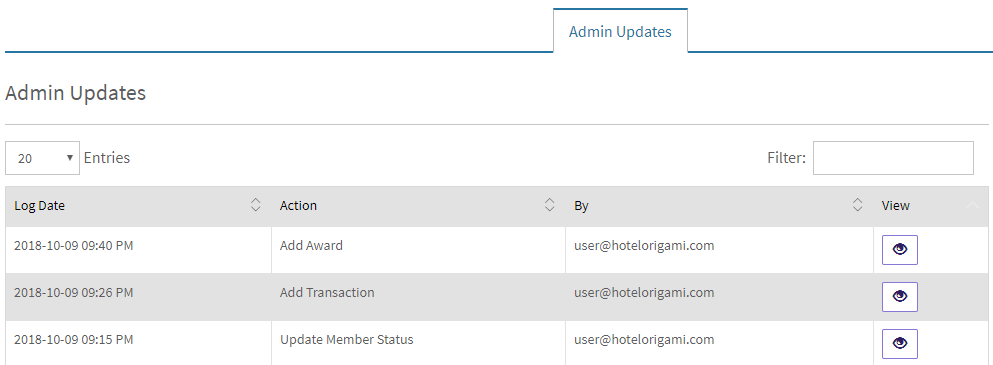Click email in Add Transaction row
Viewport: 993px width, 365px height.
[644, 292]
